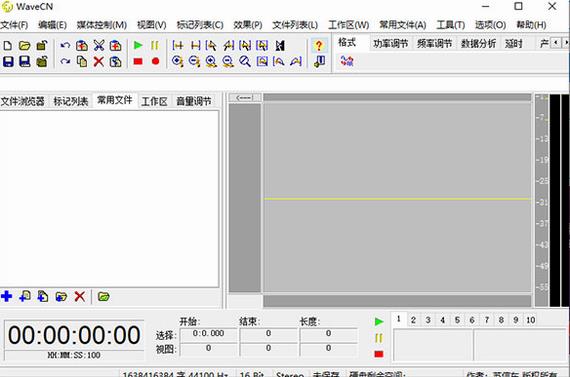The width and height of the screenshot is (570, 377).
Task: Click the collapse arrow button above the waveform
Action: coord(244,97)
